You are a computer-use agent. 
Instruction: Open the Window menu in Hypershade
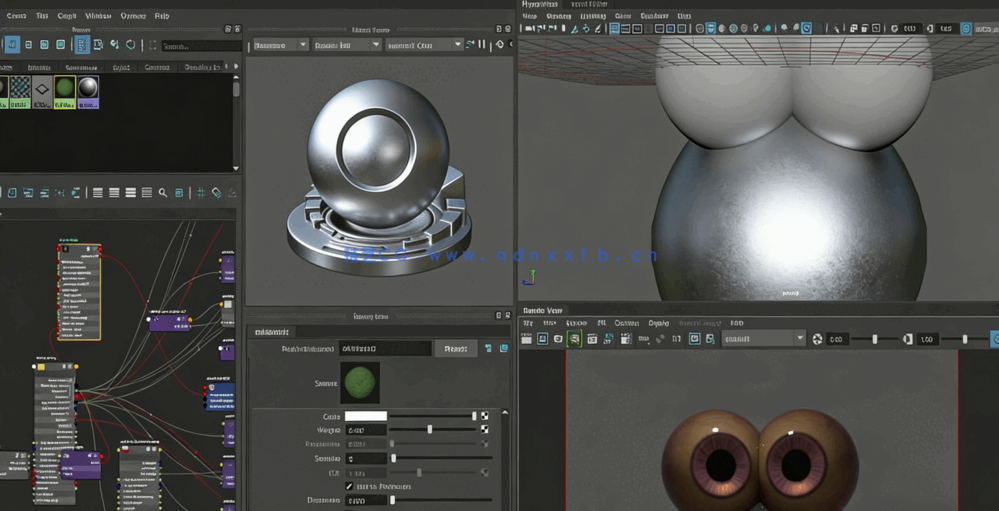coord(98,16)
